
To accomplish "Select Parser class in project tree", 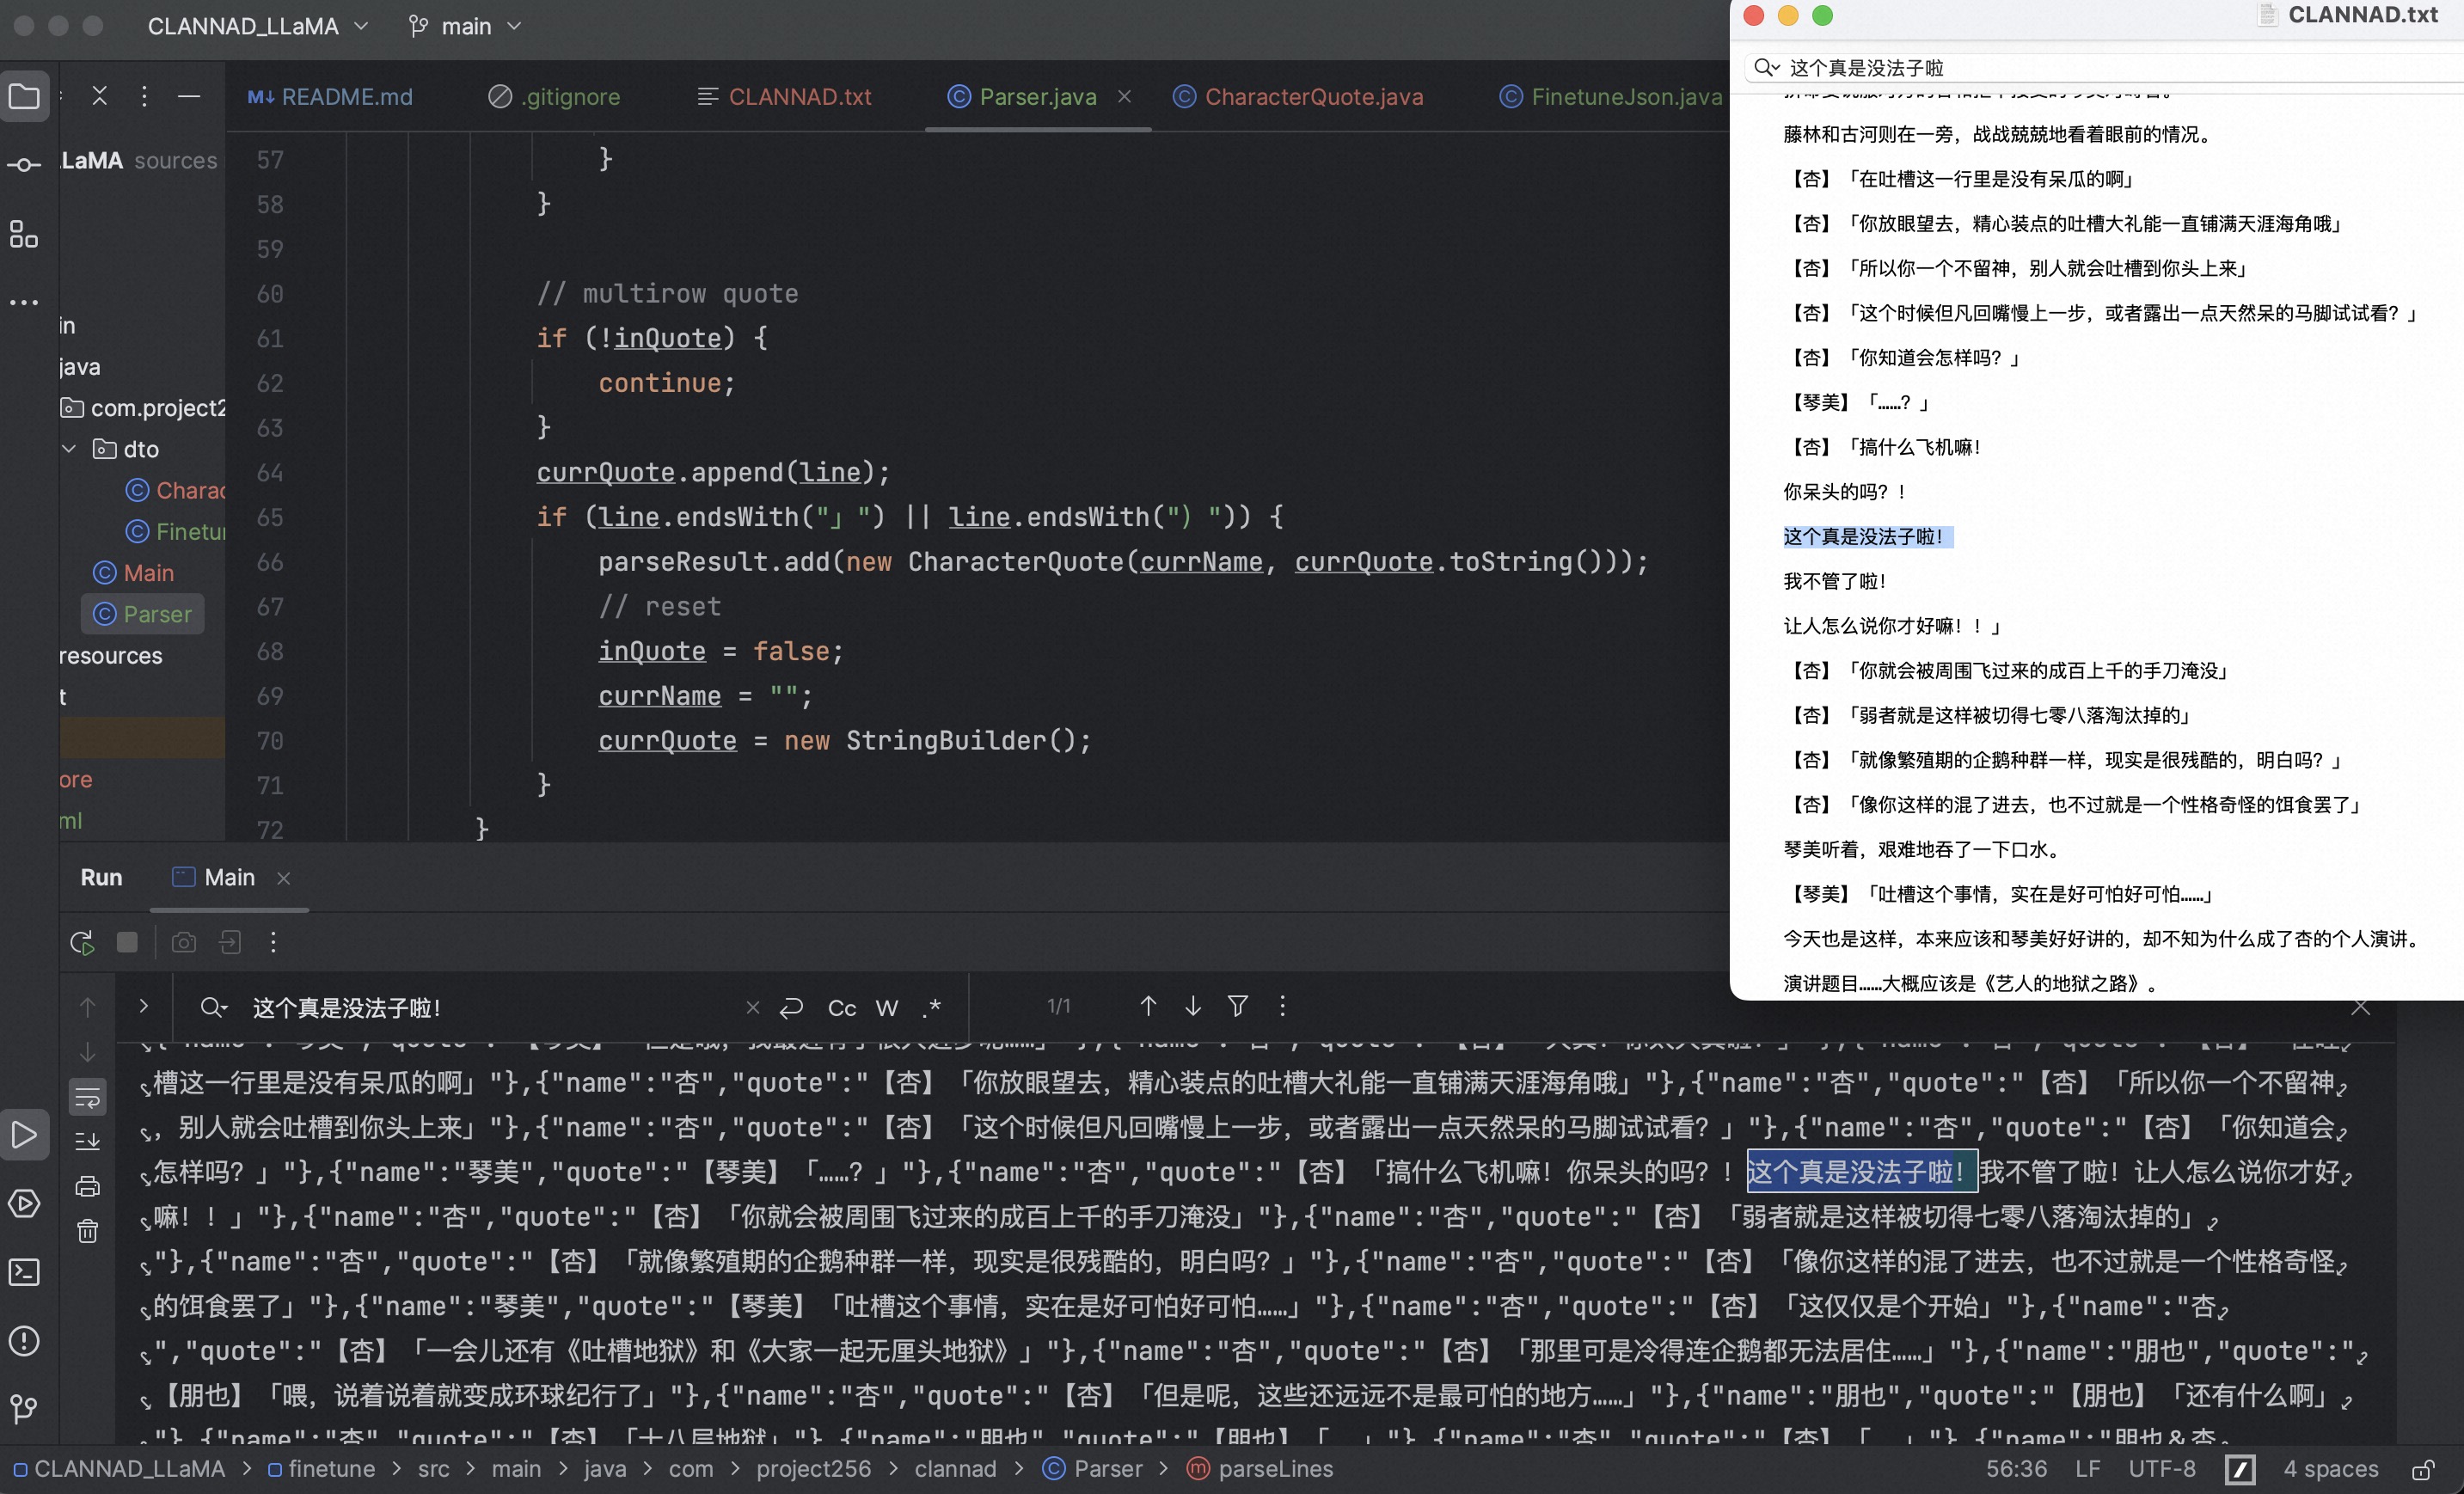I will (143, 614).
